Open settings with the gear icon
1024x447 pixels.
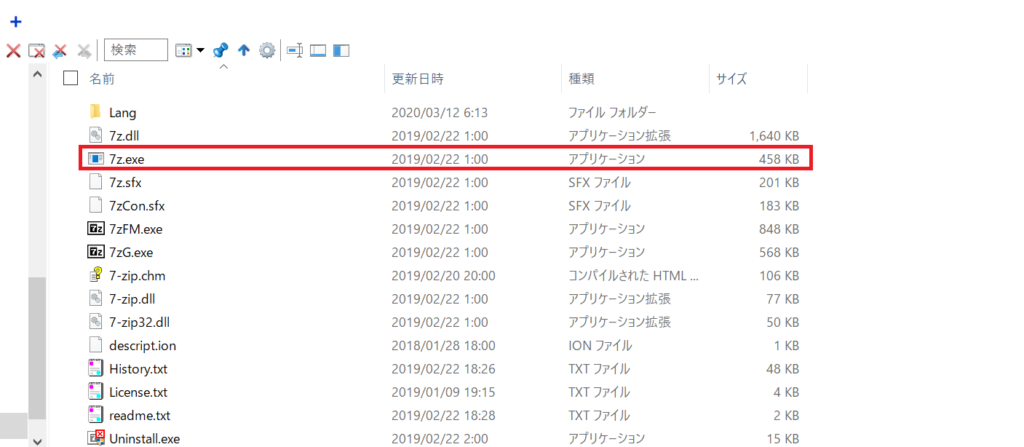point(266,50)
